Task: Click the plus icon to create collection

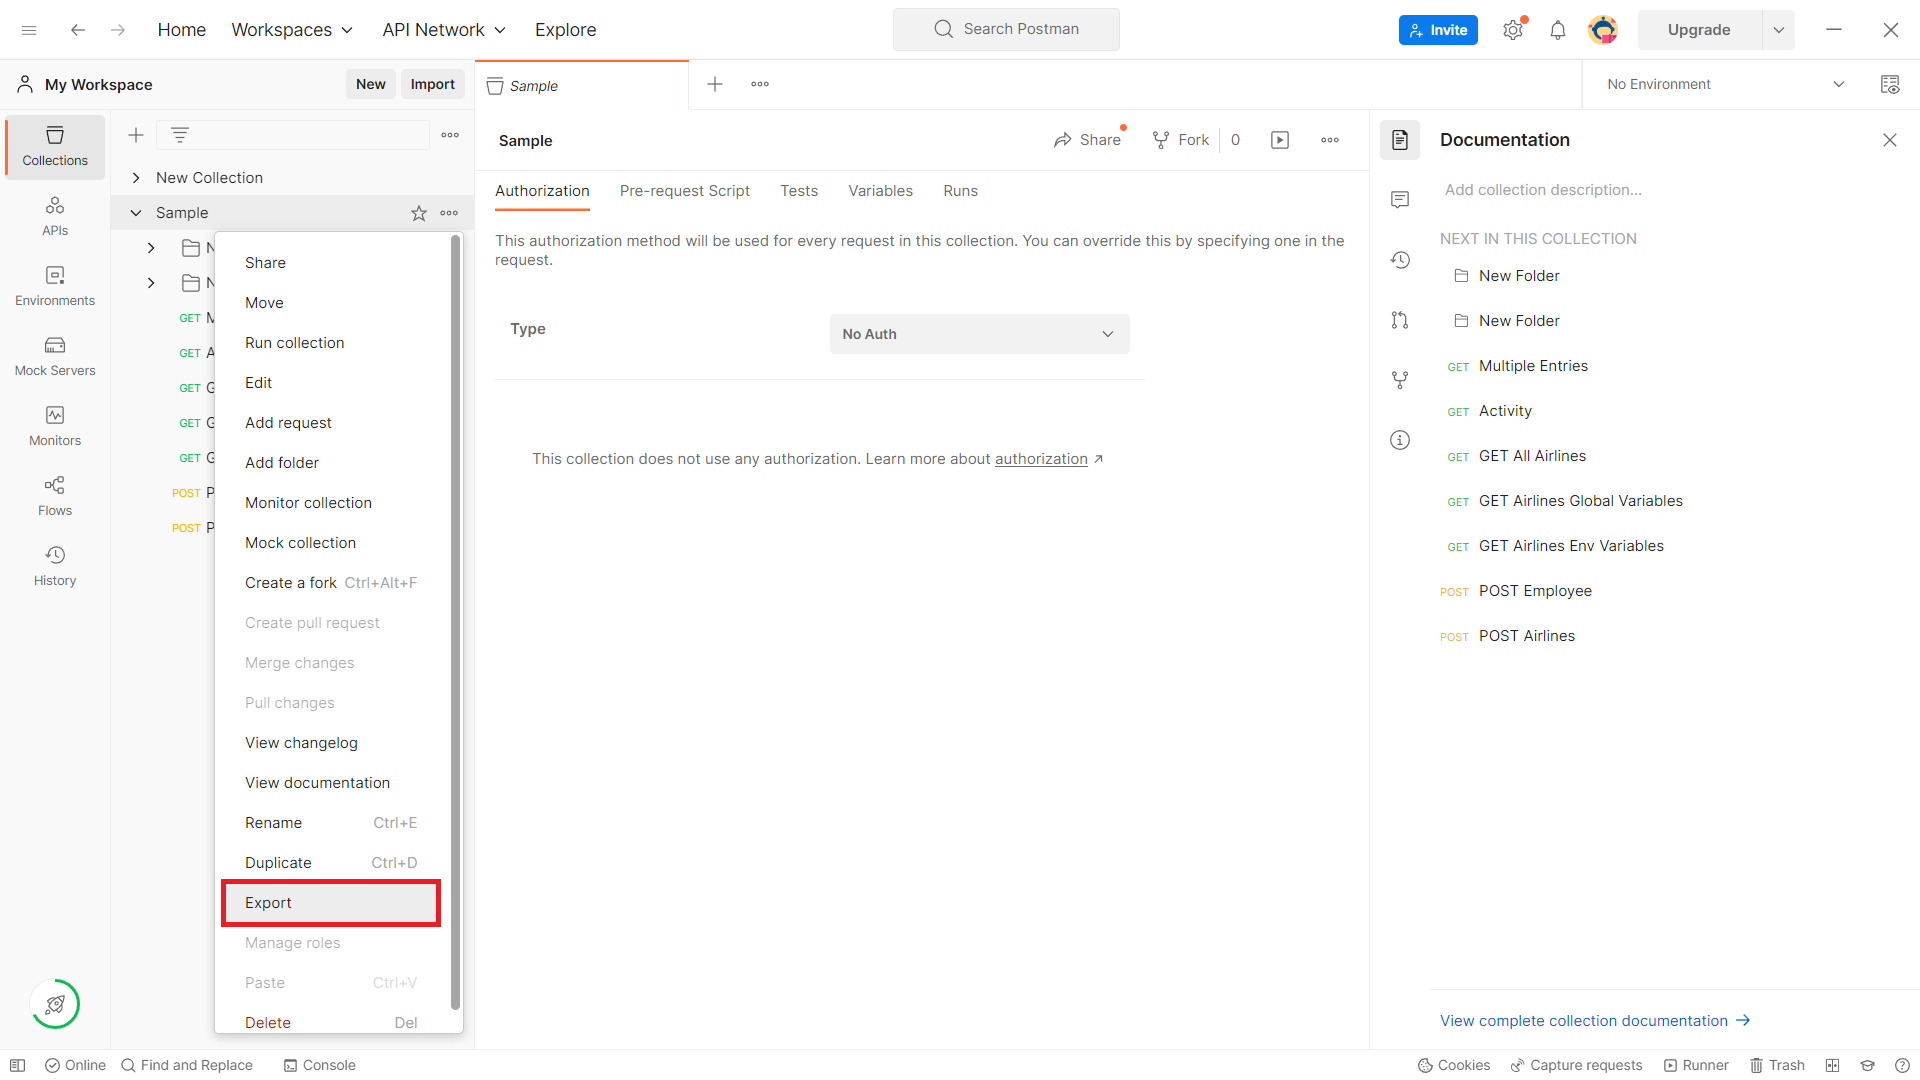Action: click(136, 135)
